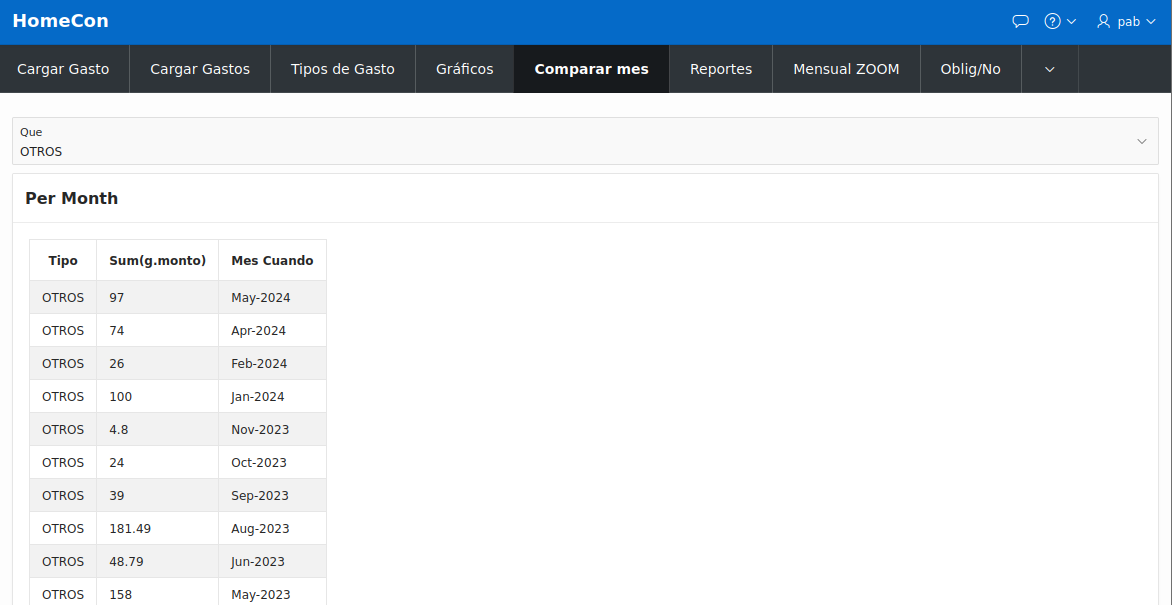Screen dimensions: 1172x605
Task: Click the Mes Cuando column header
Action: point(272,260)
